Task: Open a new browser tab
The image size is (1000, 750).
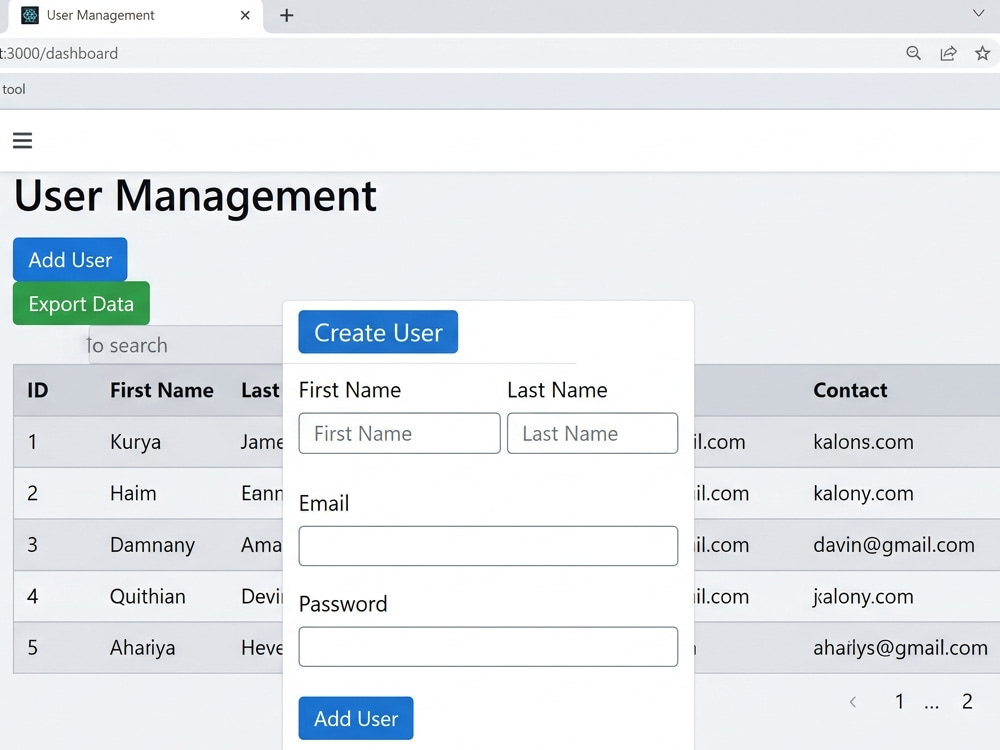Action: [287, 15]
